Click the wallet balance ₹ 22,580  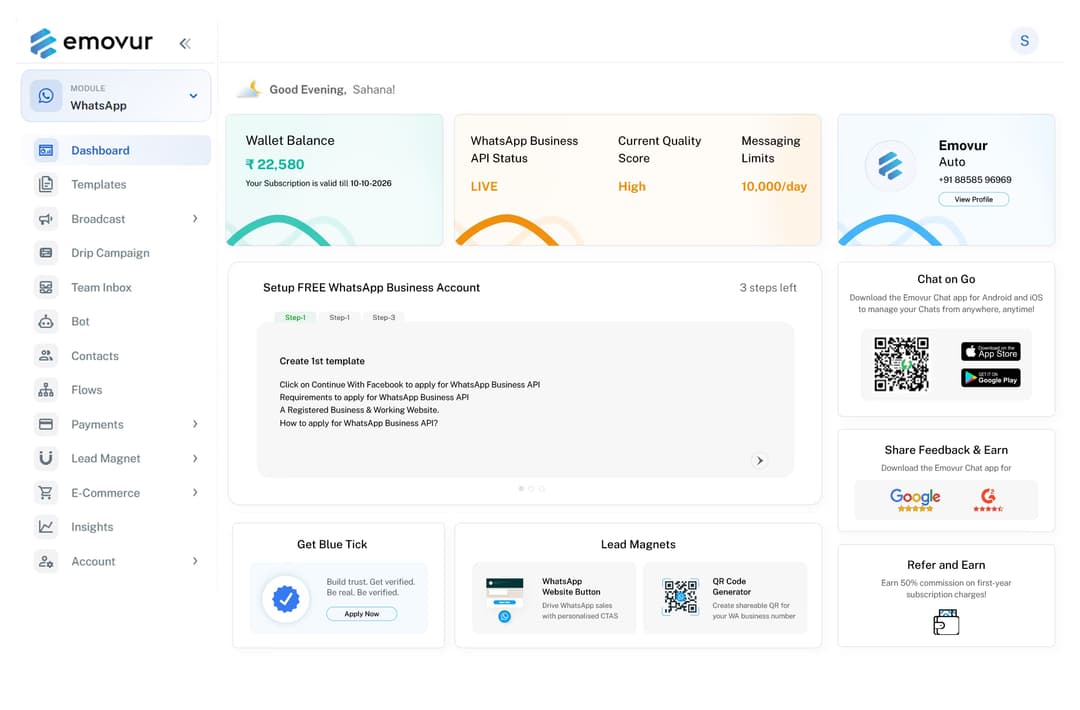[275, 164]
